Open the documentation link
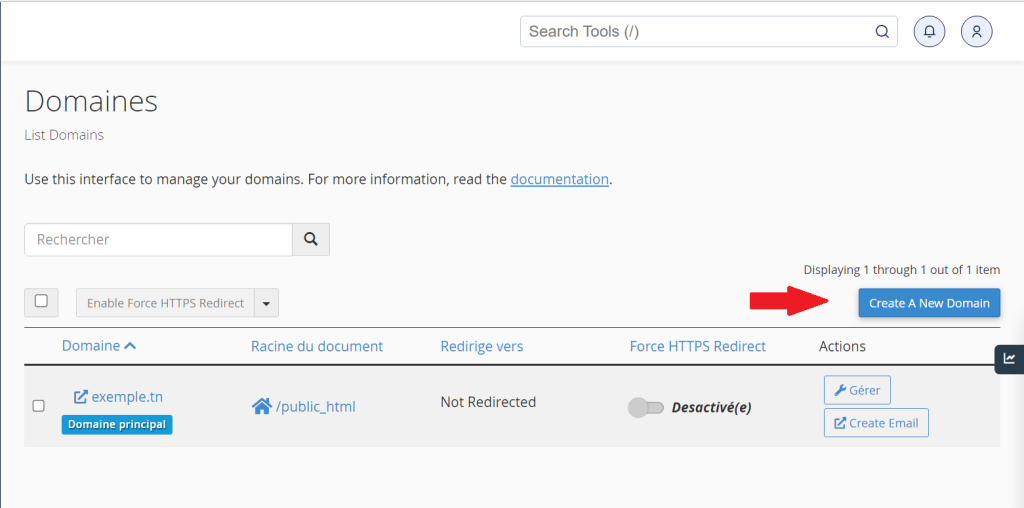 click(559, 179)
